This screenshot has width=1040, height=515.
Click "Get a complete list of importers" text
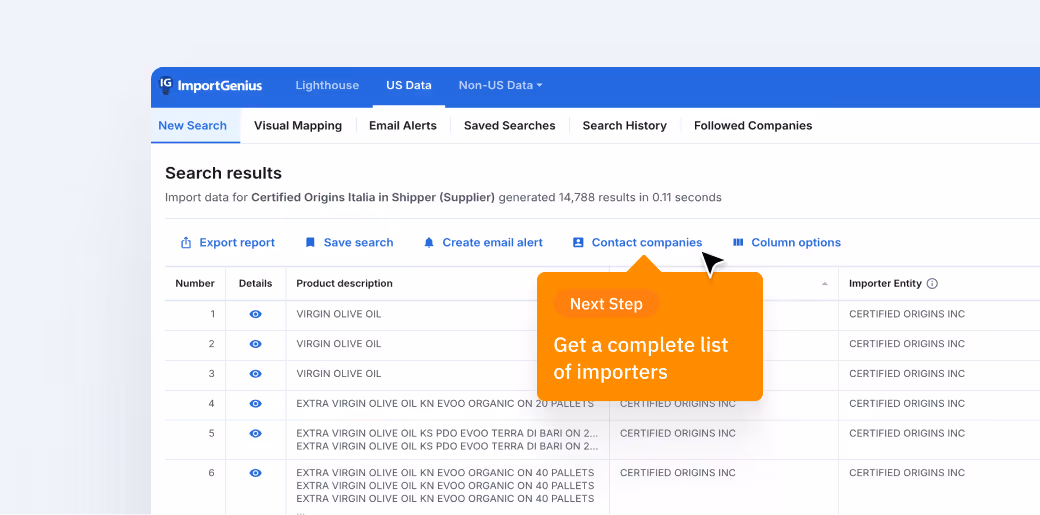pyautogui.click(x=641, y=358)
